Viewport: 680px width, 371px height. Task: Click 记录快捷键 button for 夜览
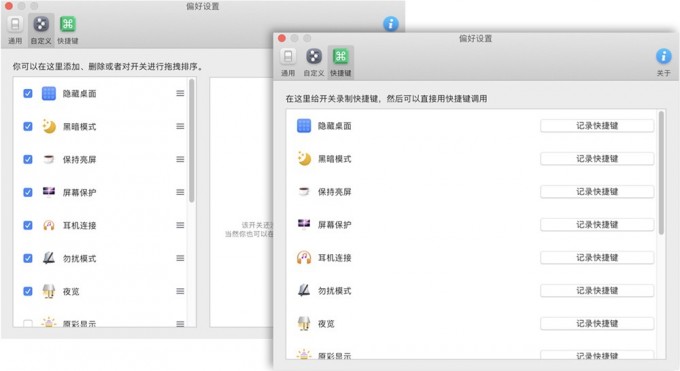tap(597, 324)
